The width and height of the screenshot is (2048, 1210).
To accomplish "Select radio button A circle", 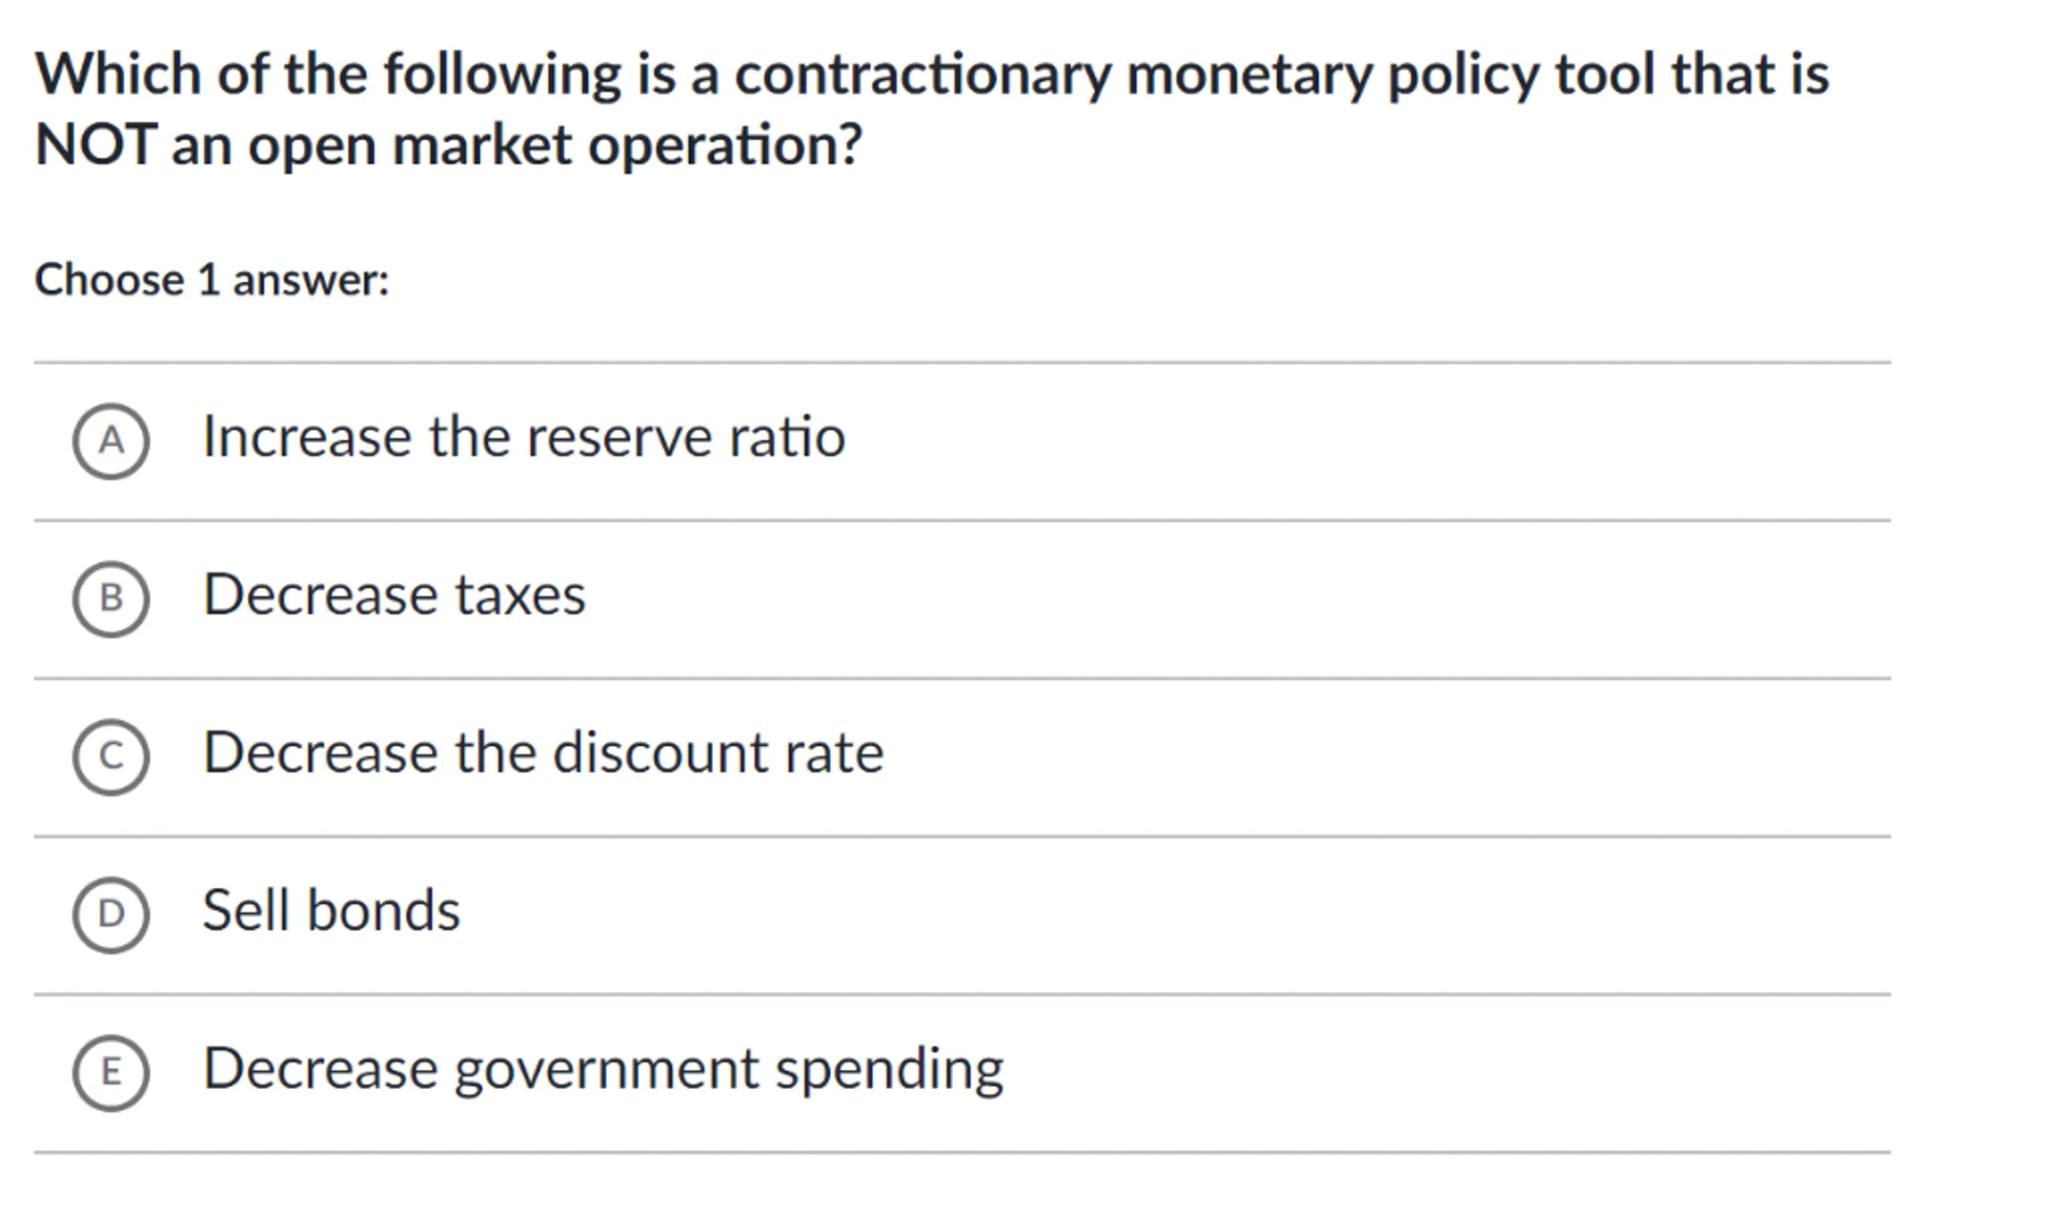I will coord(111,441).
